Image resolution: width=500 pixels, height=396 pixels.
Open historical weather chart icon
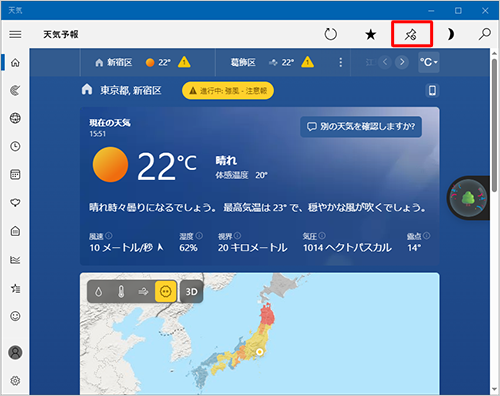point(15,259)
